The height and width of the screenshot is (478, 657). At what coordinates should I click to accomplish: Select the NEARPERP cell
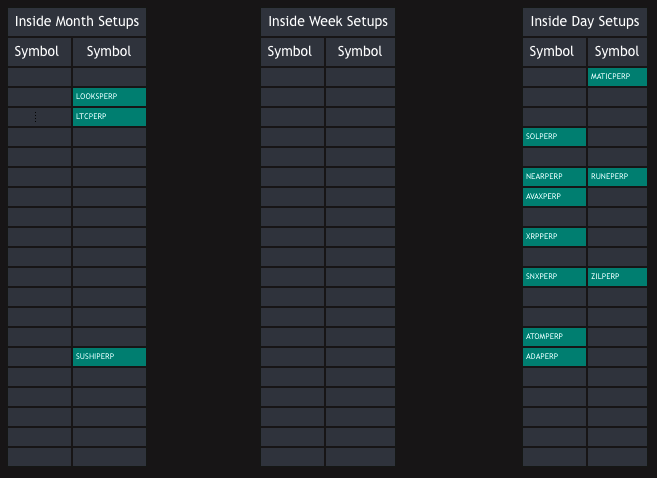[x=554, y=177]
